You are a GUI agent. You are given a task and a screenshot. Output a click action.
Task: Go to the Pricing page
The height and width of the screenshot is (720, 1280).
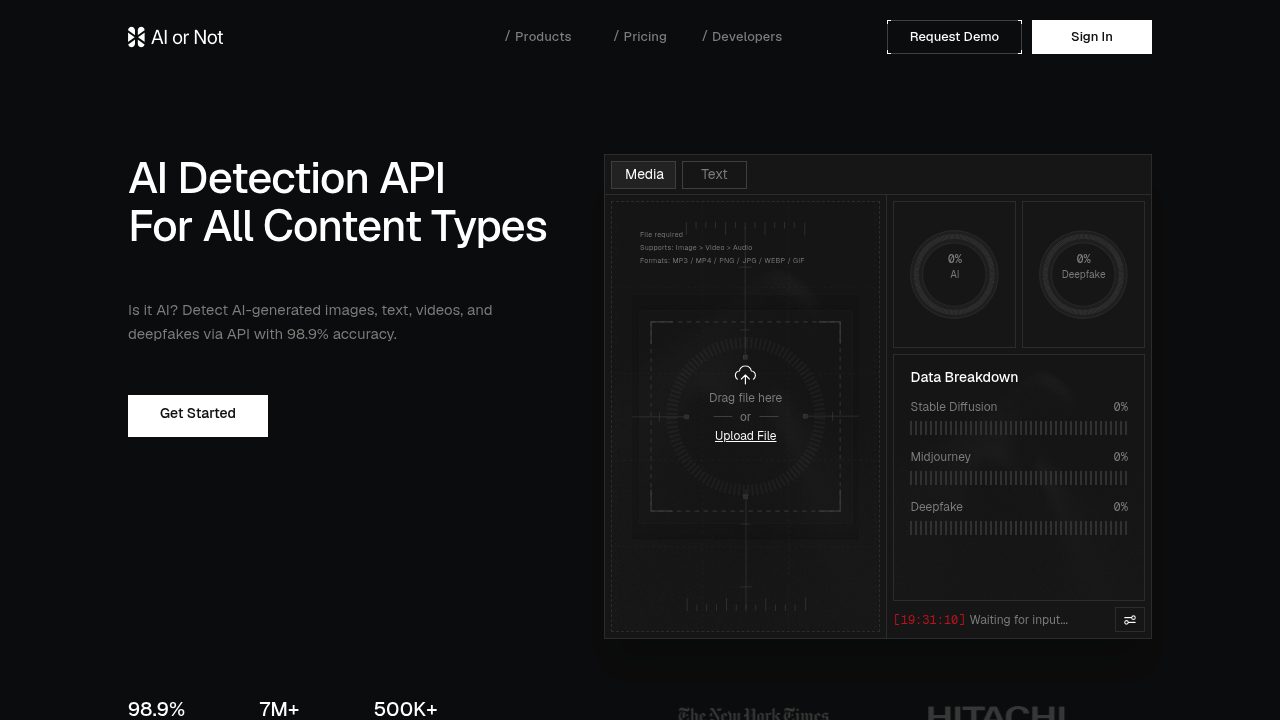[x=640, y=37]
